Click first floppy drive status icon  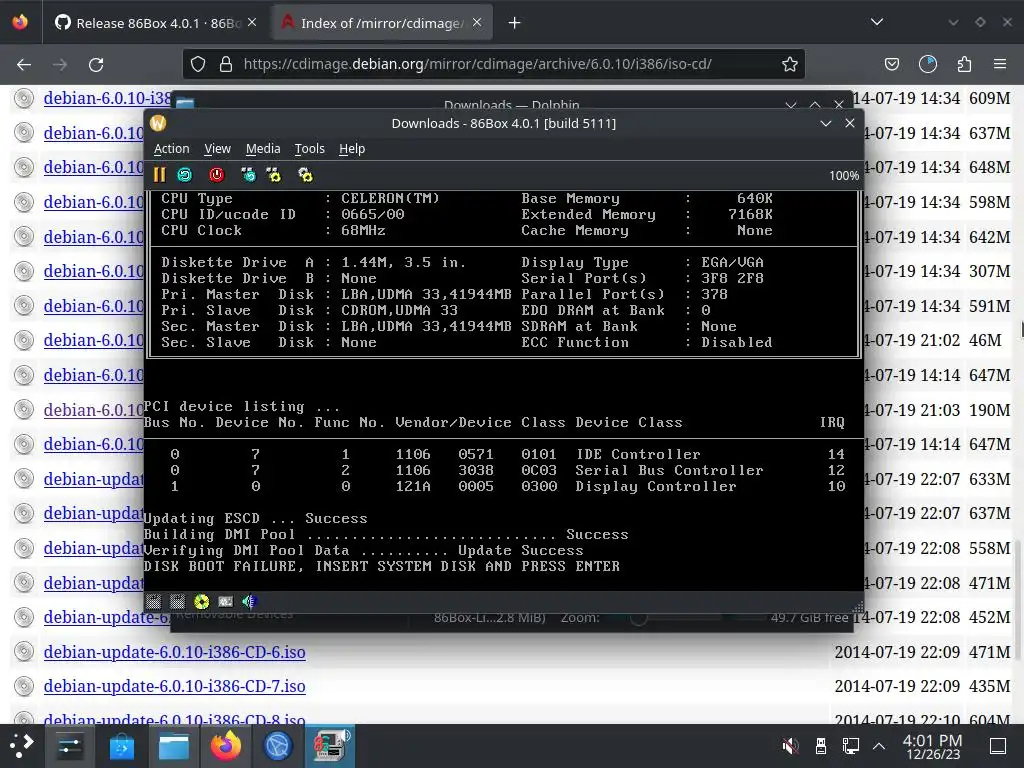pos(153,601)
